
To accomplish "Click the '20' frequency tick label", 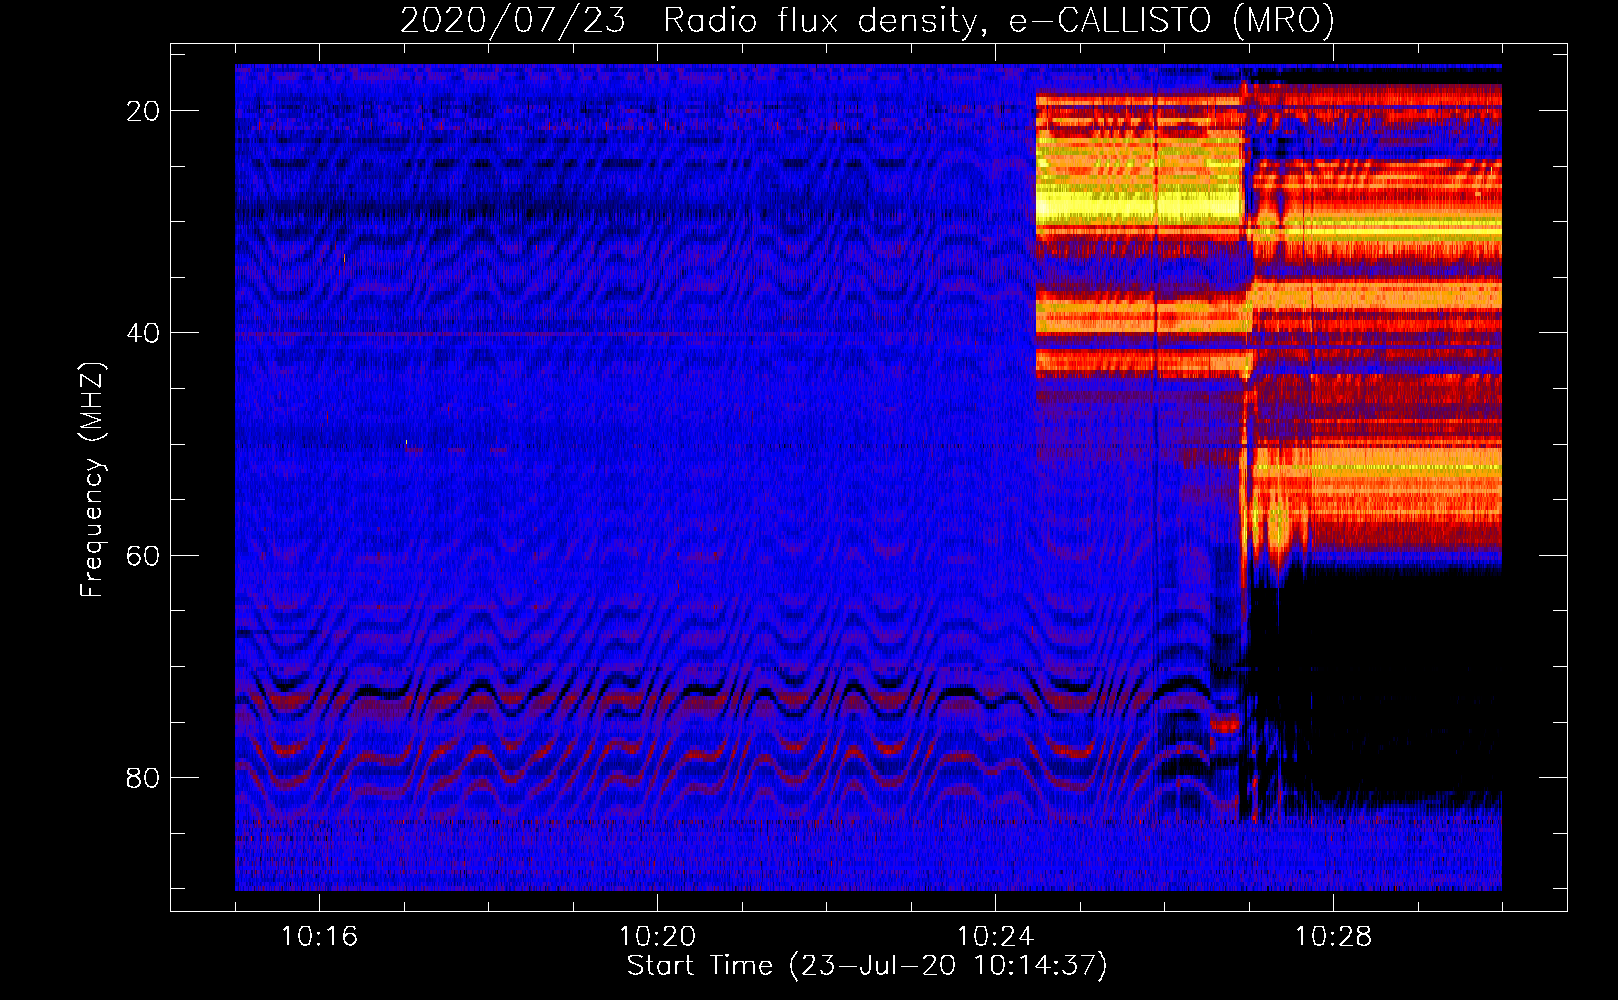I will pyautogui.click(x=143, y=111).
